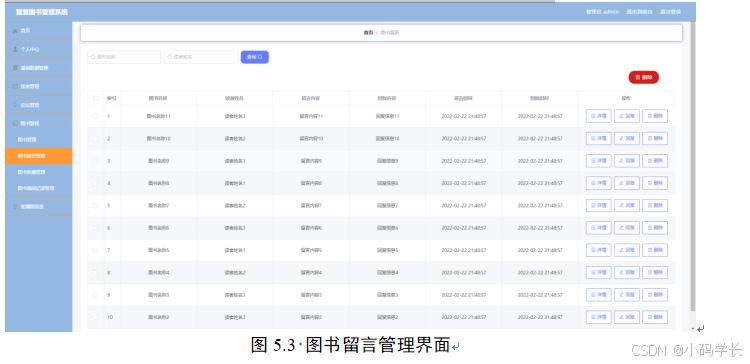Open the Home (首页) item in the sidebar
The height and width of the screenshot is (364, 750).
39,31
